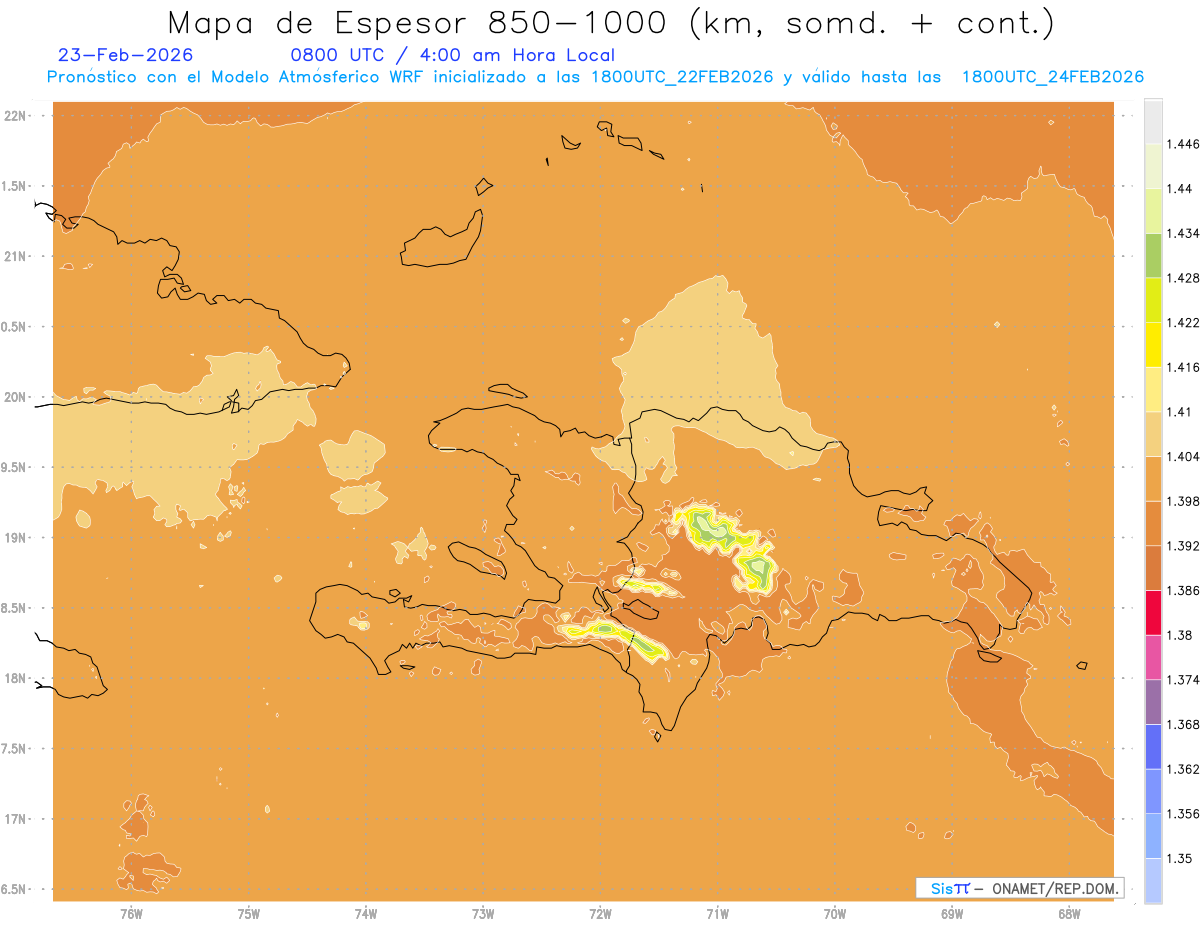Image resolution: width=1200 pixels, height=927 pixels.
Task: Click legend value '1.422'
Action: click(x=1182, y=323)
